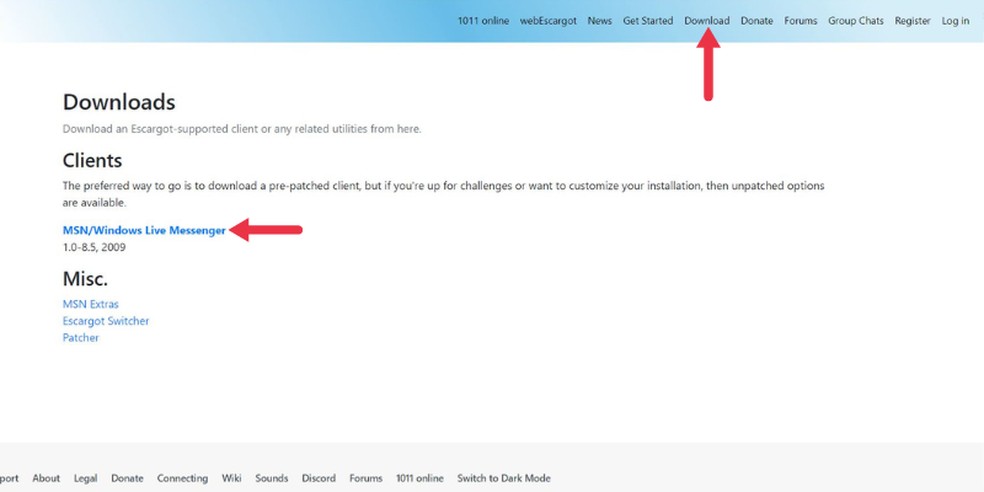The image size is (984, 492).
Task: Open Escargot Switcher link
Action: [105, 321]
